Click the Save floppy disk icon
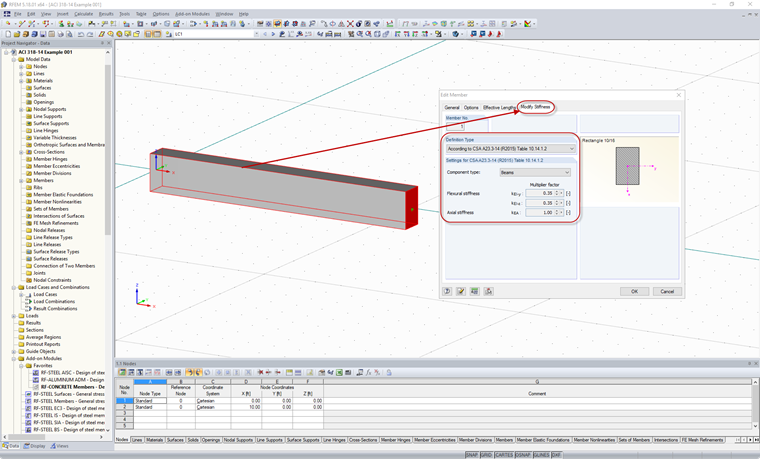760x459 pixels. 43,34
